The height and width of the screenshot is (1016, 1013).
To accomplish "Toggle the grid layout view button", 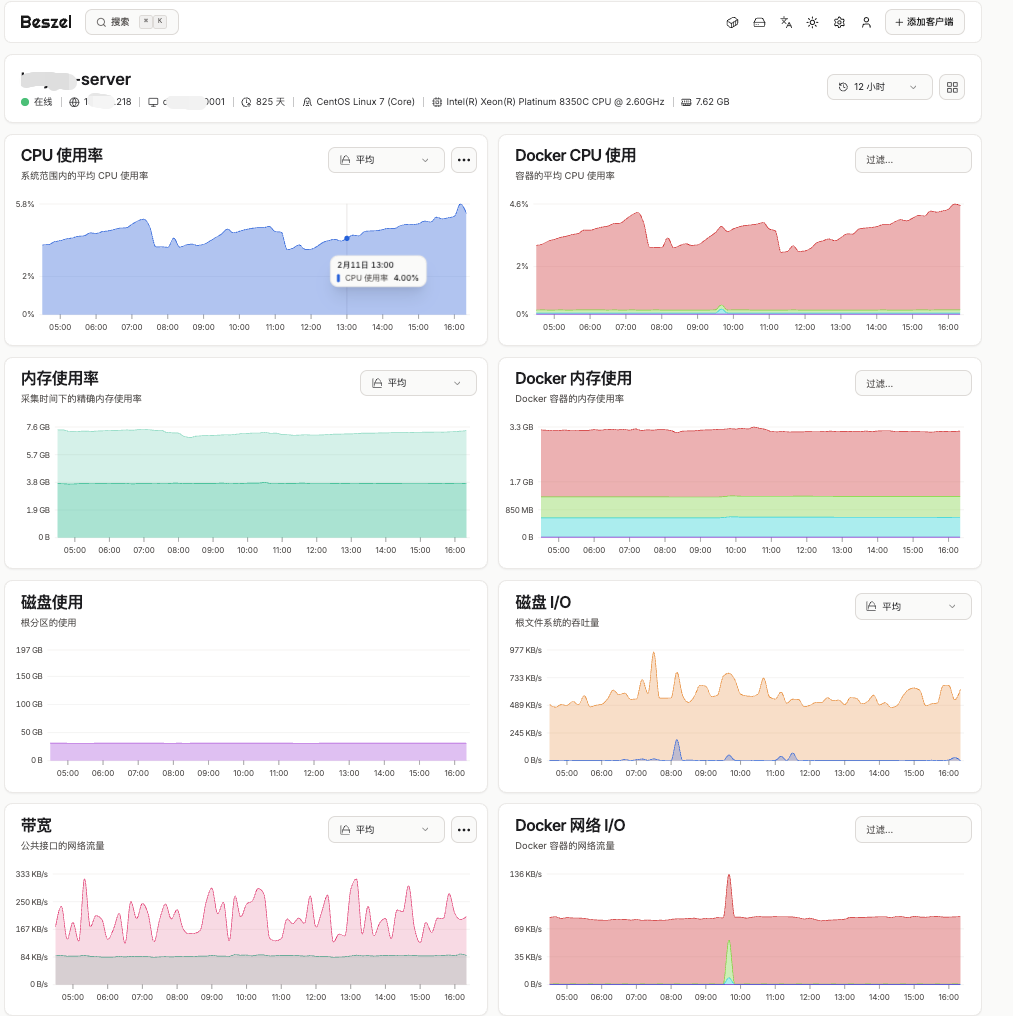I will 952,87.
